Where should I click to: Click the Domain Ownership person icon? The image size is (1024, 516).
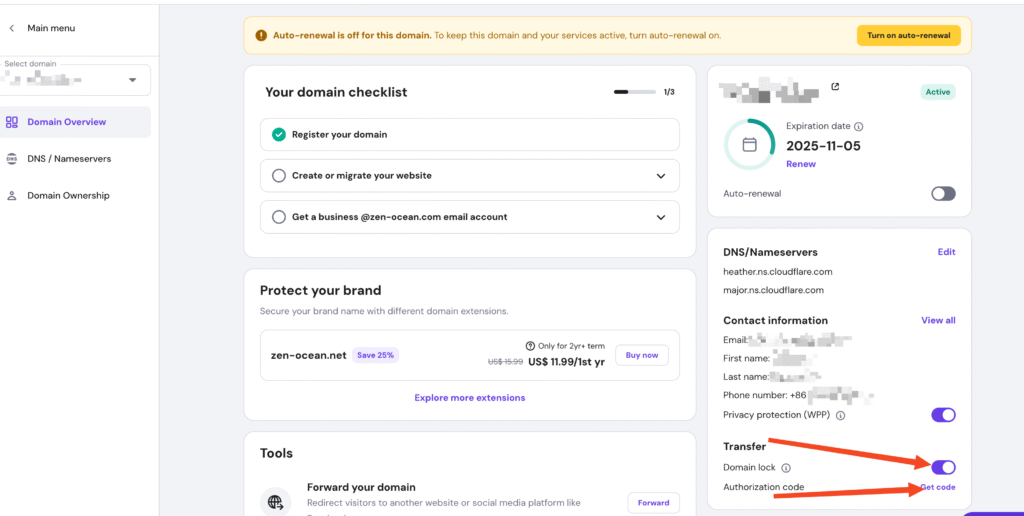[x=12, y=196]
